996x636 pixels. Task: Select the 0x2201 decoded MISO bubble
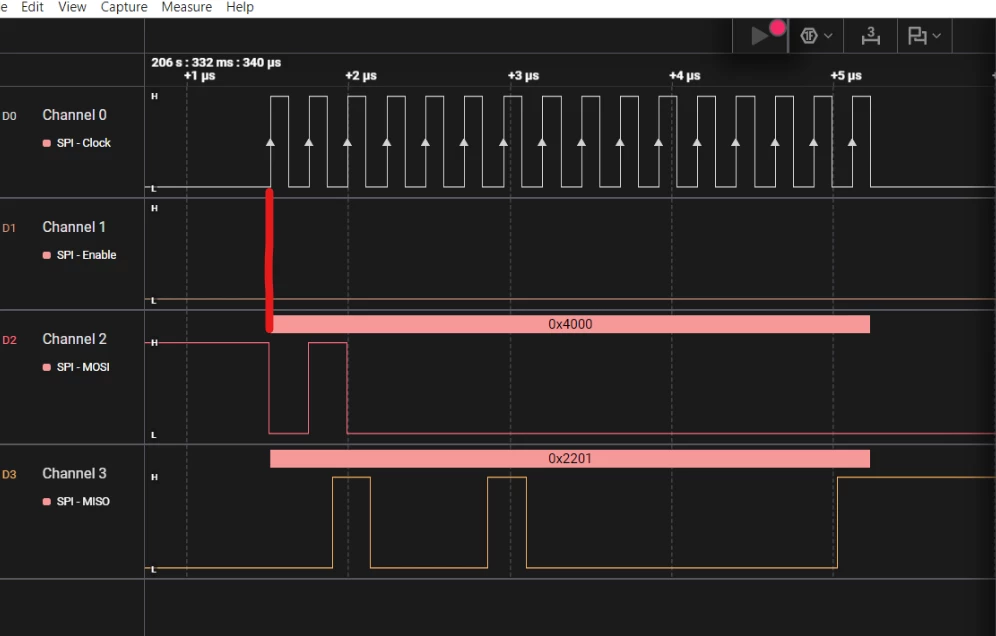(x=570, y=459)
